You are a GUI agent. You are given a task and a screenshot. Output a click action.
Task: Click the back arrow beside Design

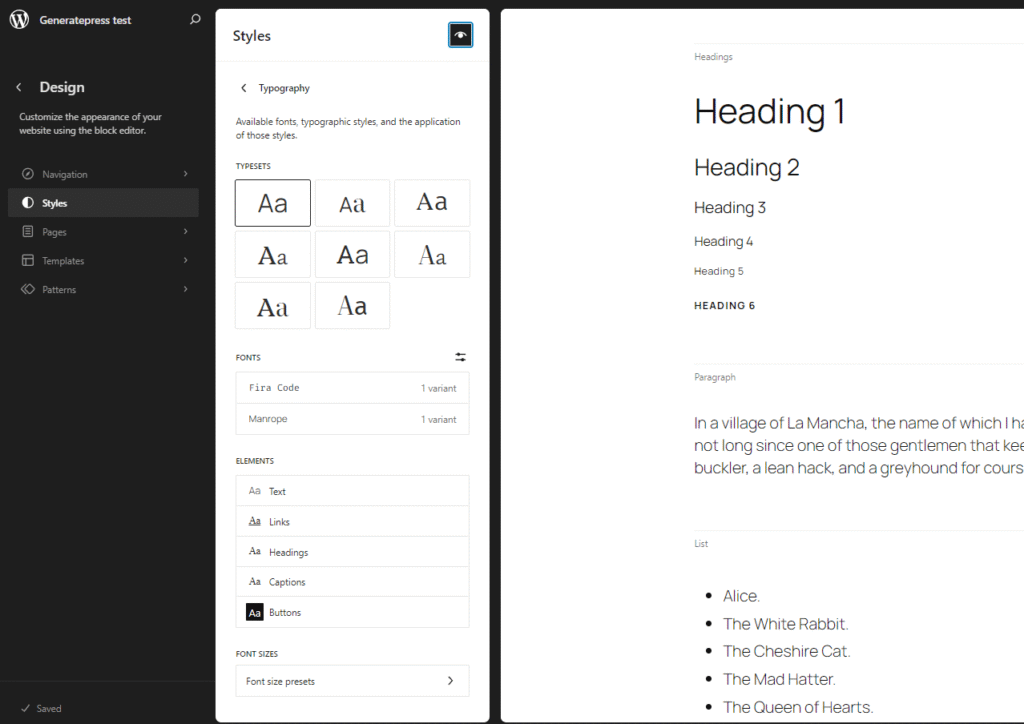(19, 88)
